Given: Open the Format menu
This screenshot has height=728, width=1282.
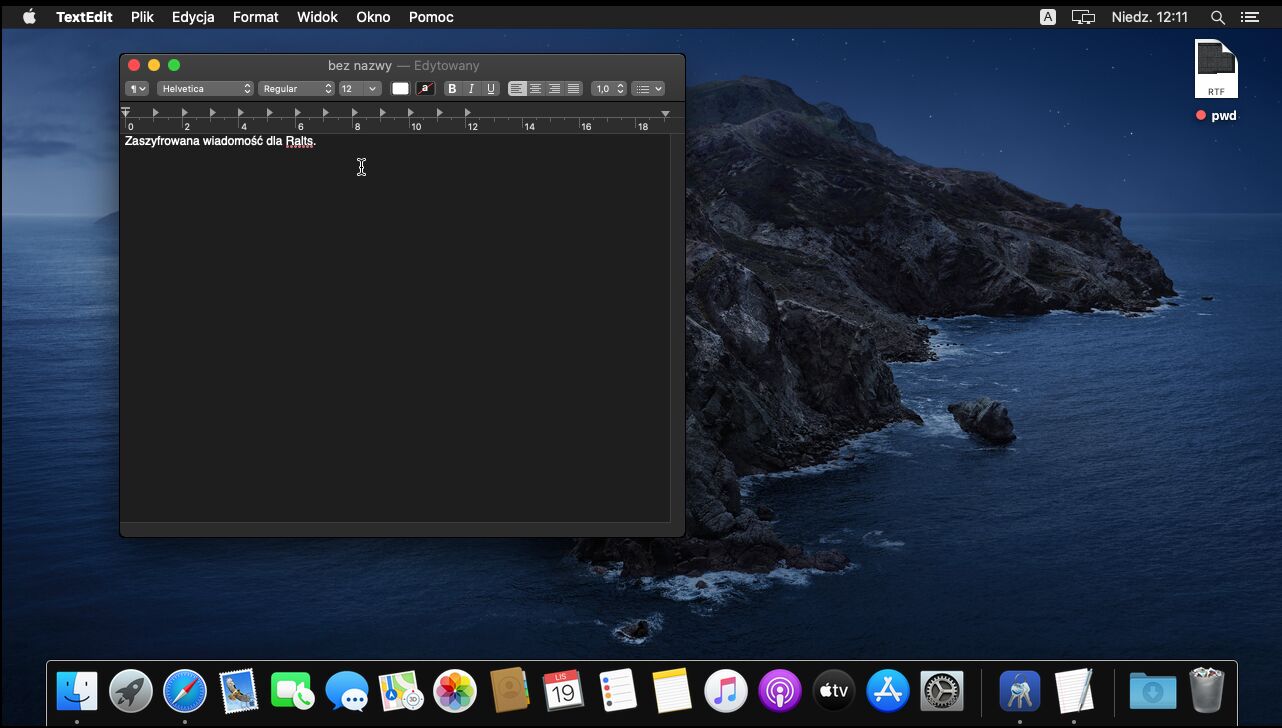Looking at the screenshot, I should tap(255, 17).
